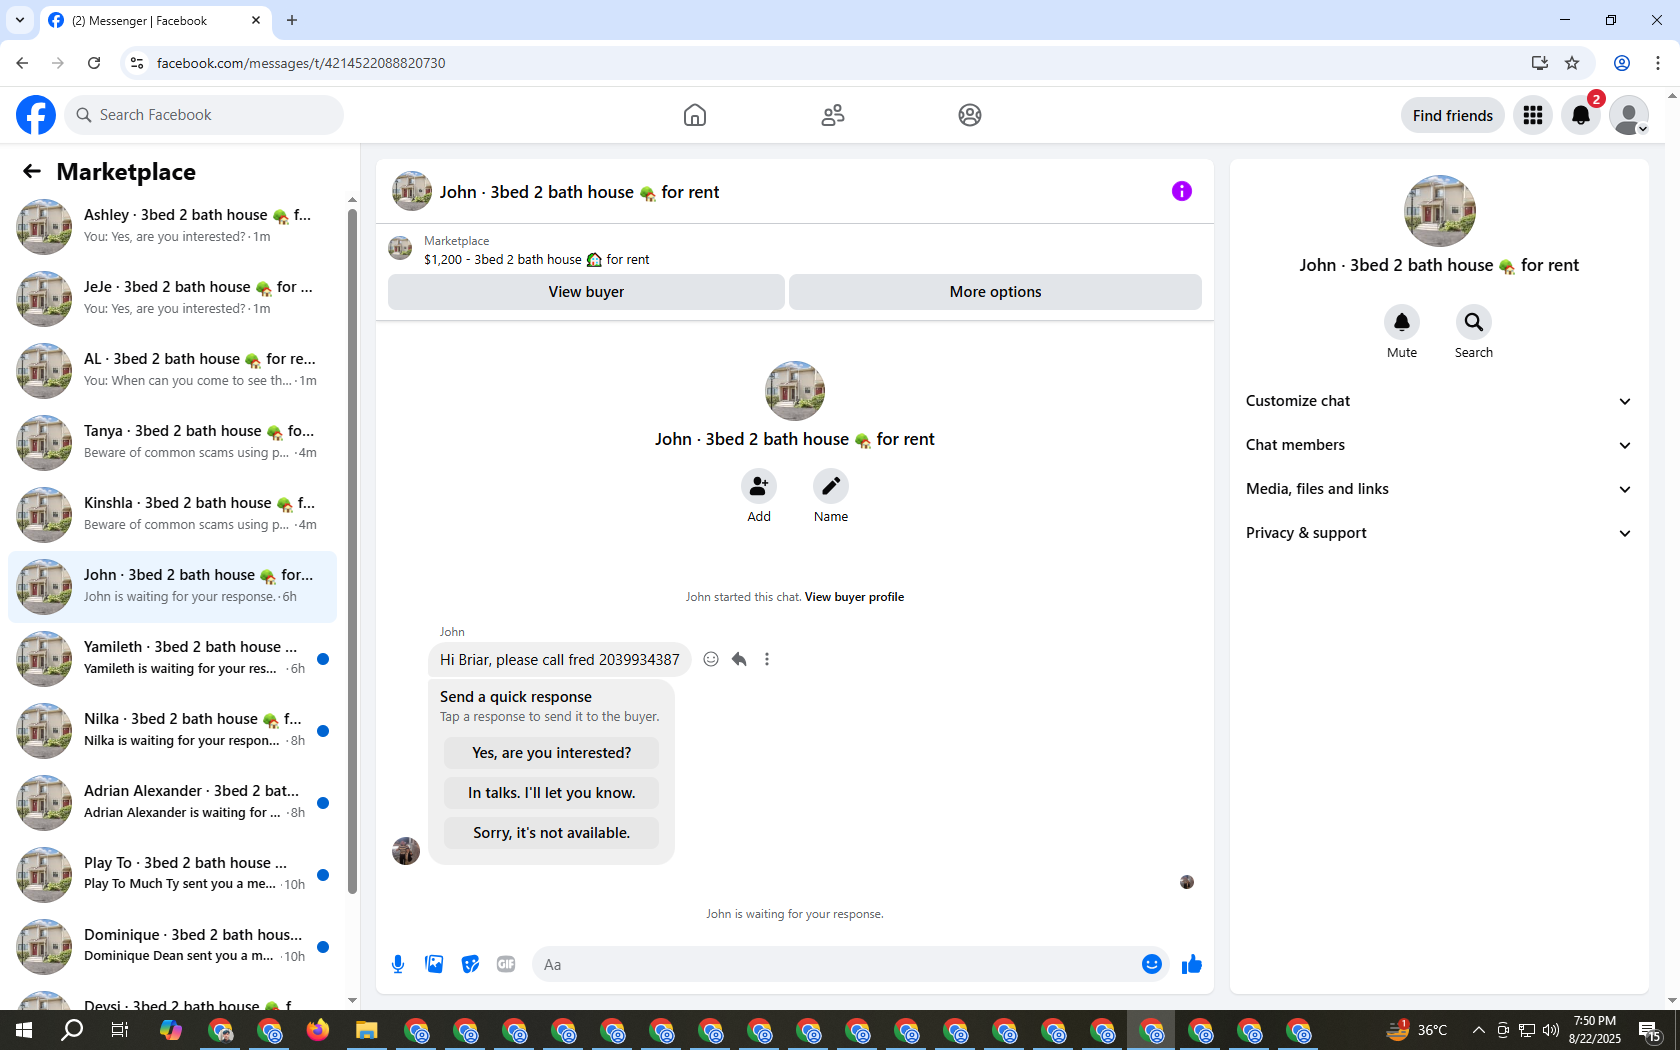Image resolution: width=1680 pixels, height=1050 pixels.
Task: Send a voice clip with microphone icon
Action: click(x=398, y=964)
